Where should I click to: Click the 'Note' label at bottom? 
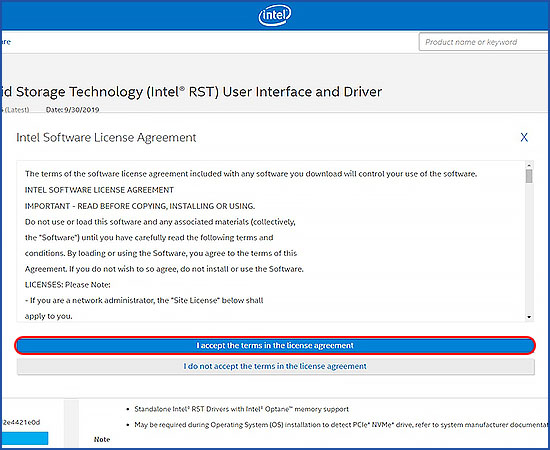(x=102, y=439)
